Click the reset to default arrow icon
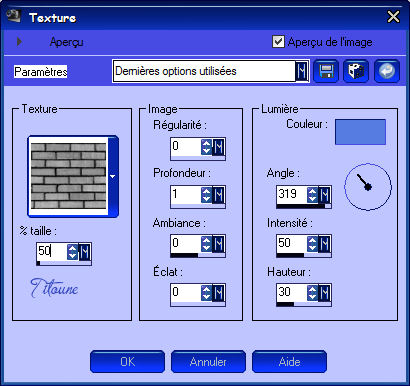Screen dimensions: 410x386 387,71
